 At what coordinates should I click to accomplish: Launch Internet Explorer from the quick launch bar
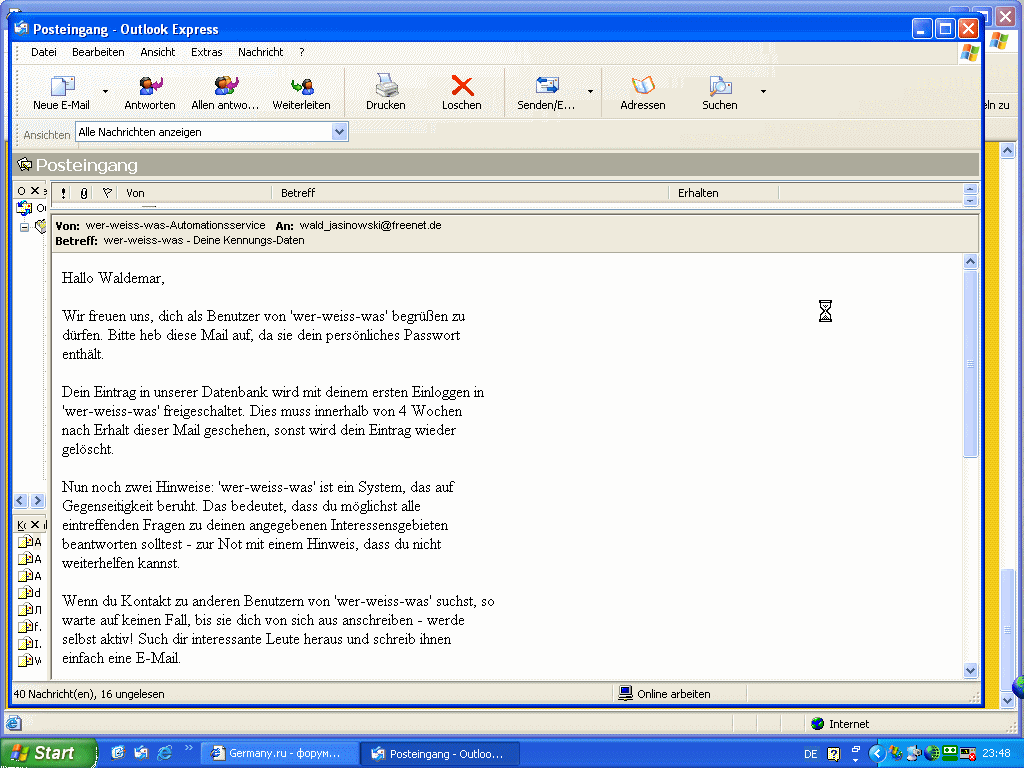click(x=165, y=753)
